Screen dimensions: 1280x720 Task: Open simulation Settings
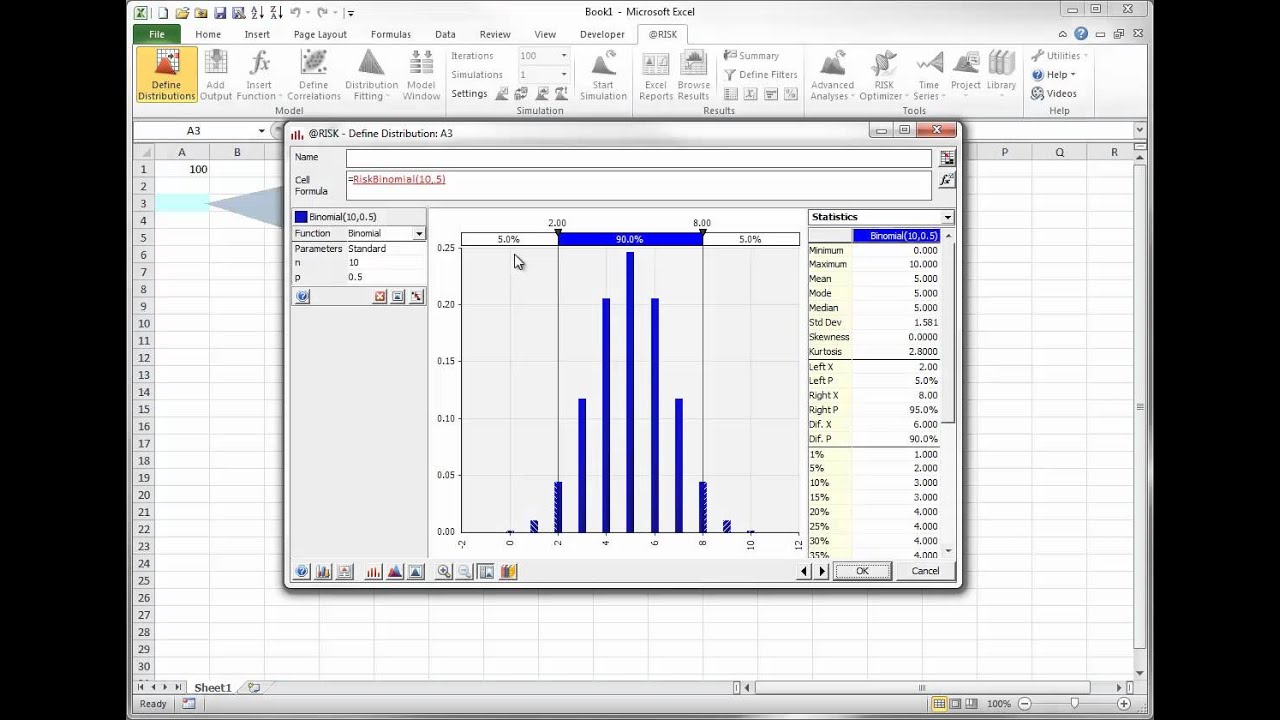coord(469,93)
